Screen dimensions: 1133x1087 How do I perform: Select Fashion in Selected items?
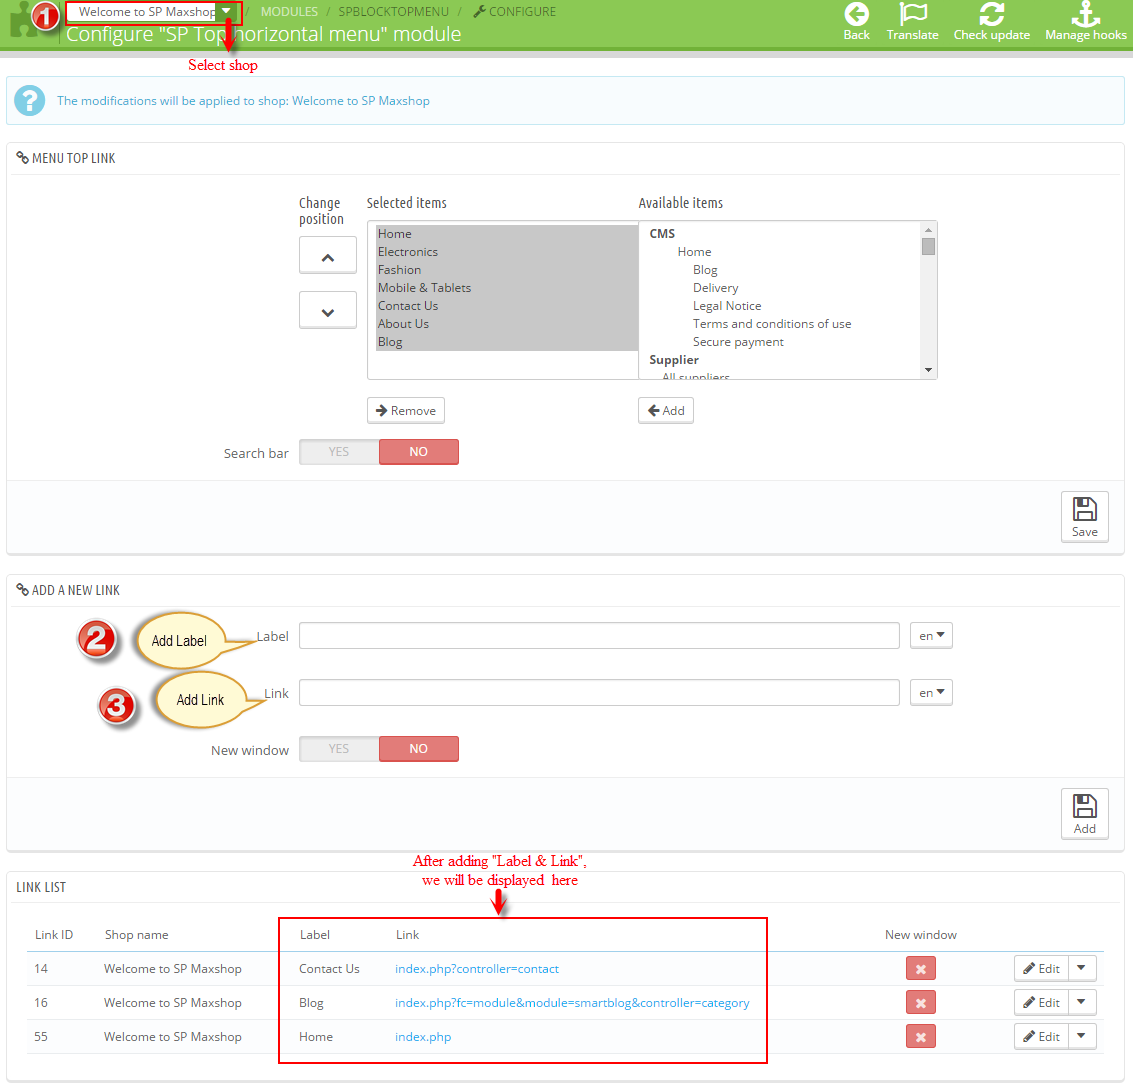pos(507,270)
